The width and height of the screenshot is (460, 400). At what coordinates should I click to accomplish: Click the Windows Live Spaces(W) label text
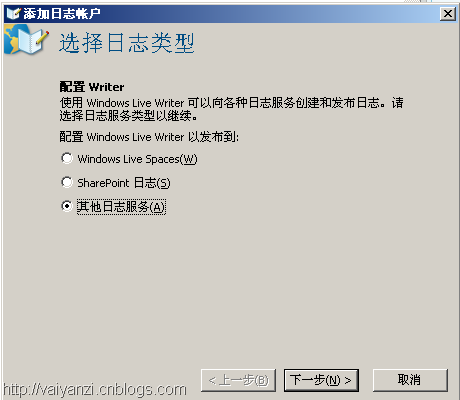point(137,159)
